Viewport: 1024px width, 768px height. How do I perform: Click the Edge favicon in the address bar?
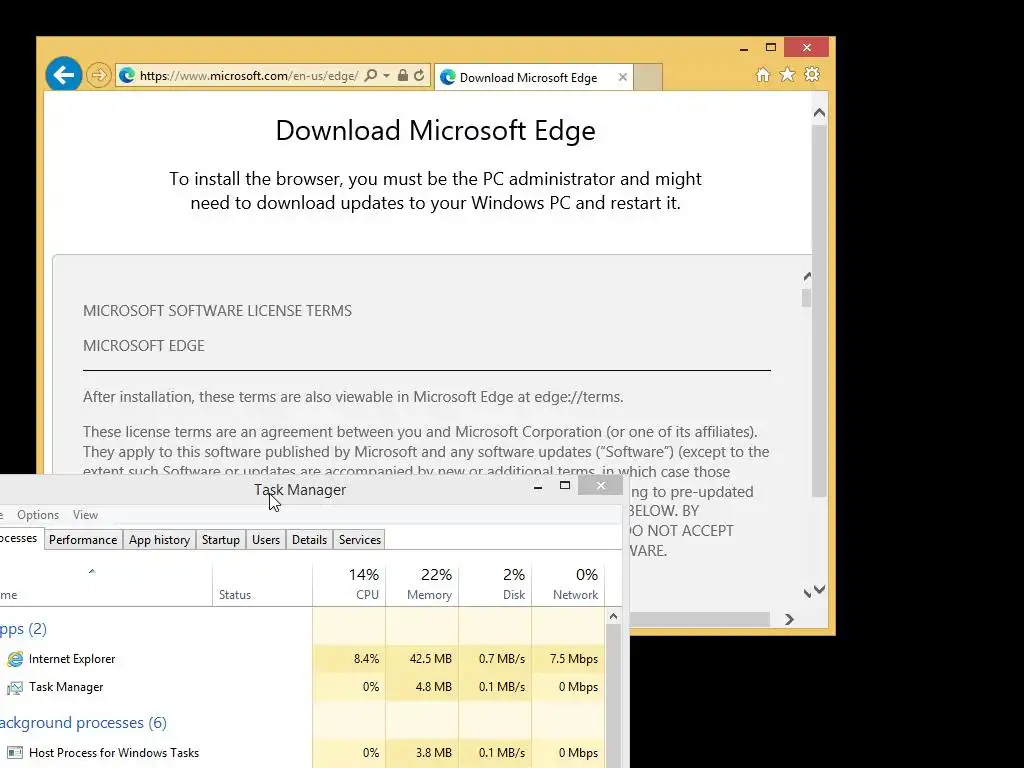coord(127,76)
